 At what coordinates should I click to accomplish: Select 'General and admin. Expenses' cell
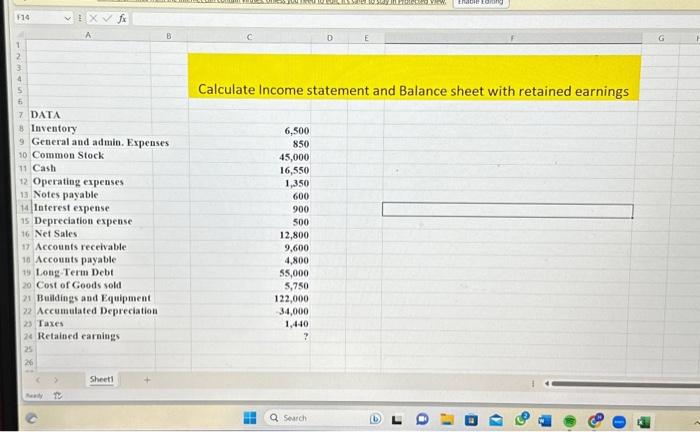pos(100,142)
